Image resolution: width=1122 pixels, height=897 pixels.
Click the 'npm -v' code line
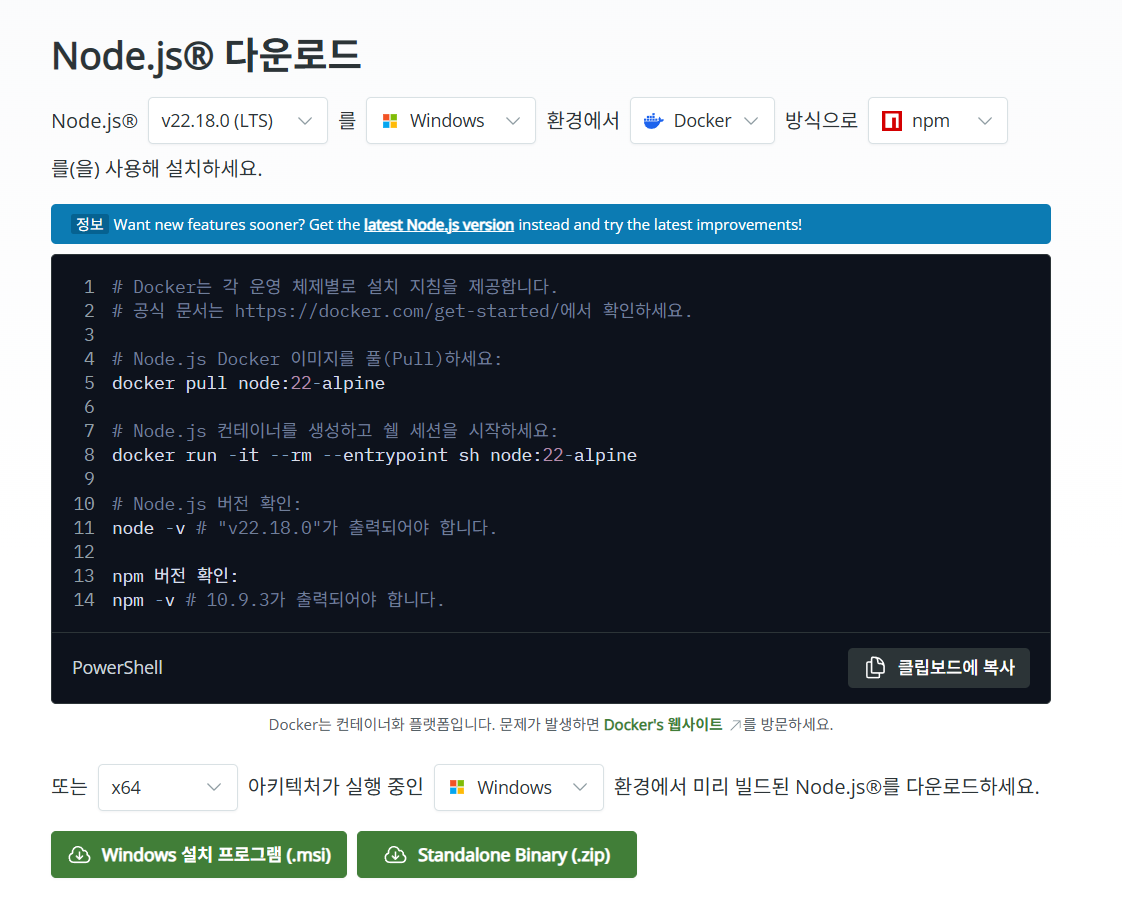(x=278, y=600)
